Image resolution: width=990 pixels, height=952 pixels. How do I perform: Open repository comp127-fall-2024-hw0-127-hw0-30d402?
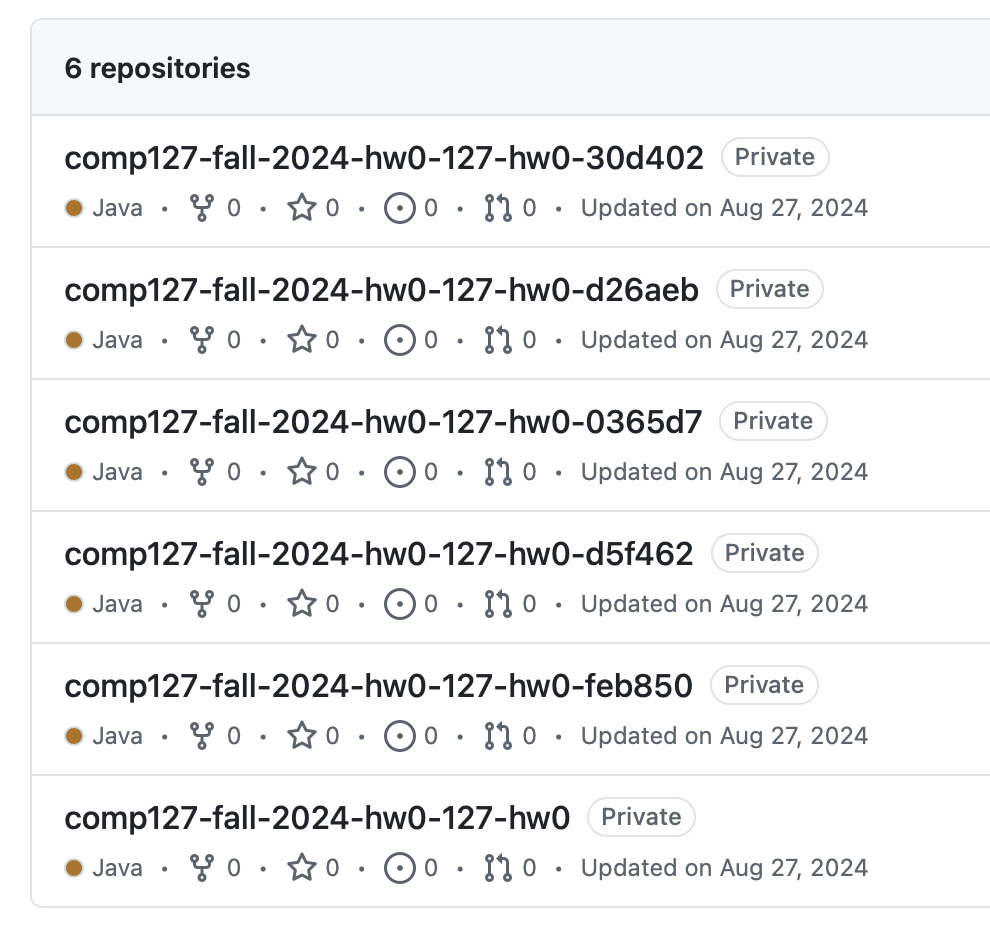pos(384,158)
